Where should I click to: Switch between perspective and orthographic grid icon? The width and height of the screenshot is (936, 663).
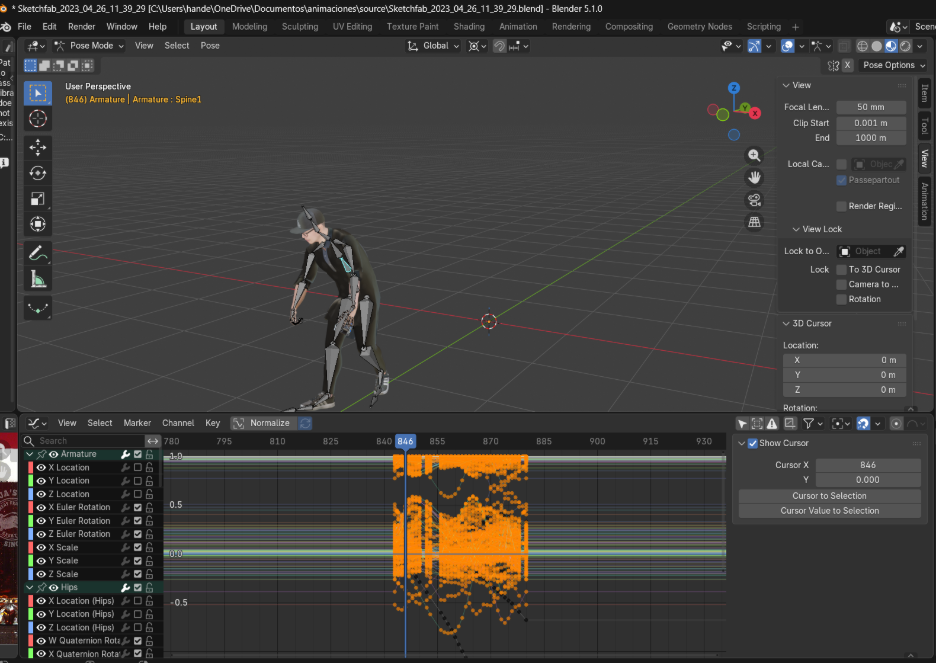tap(754, 221)
